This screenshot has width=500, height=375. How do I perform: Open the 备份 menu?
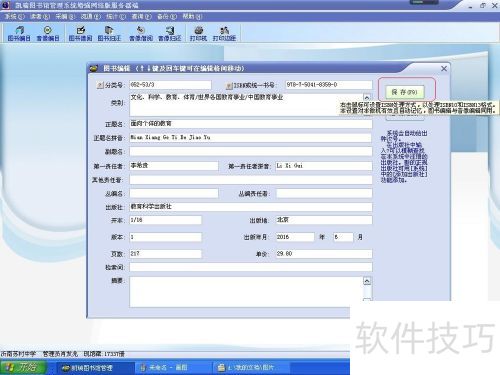(167, 16)
